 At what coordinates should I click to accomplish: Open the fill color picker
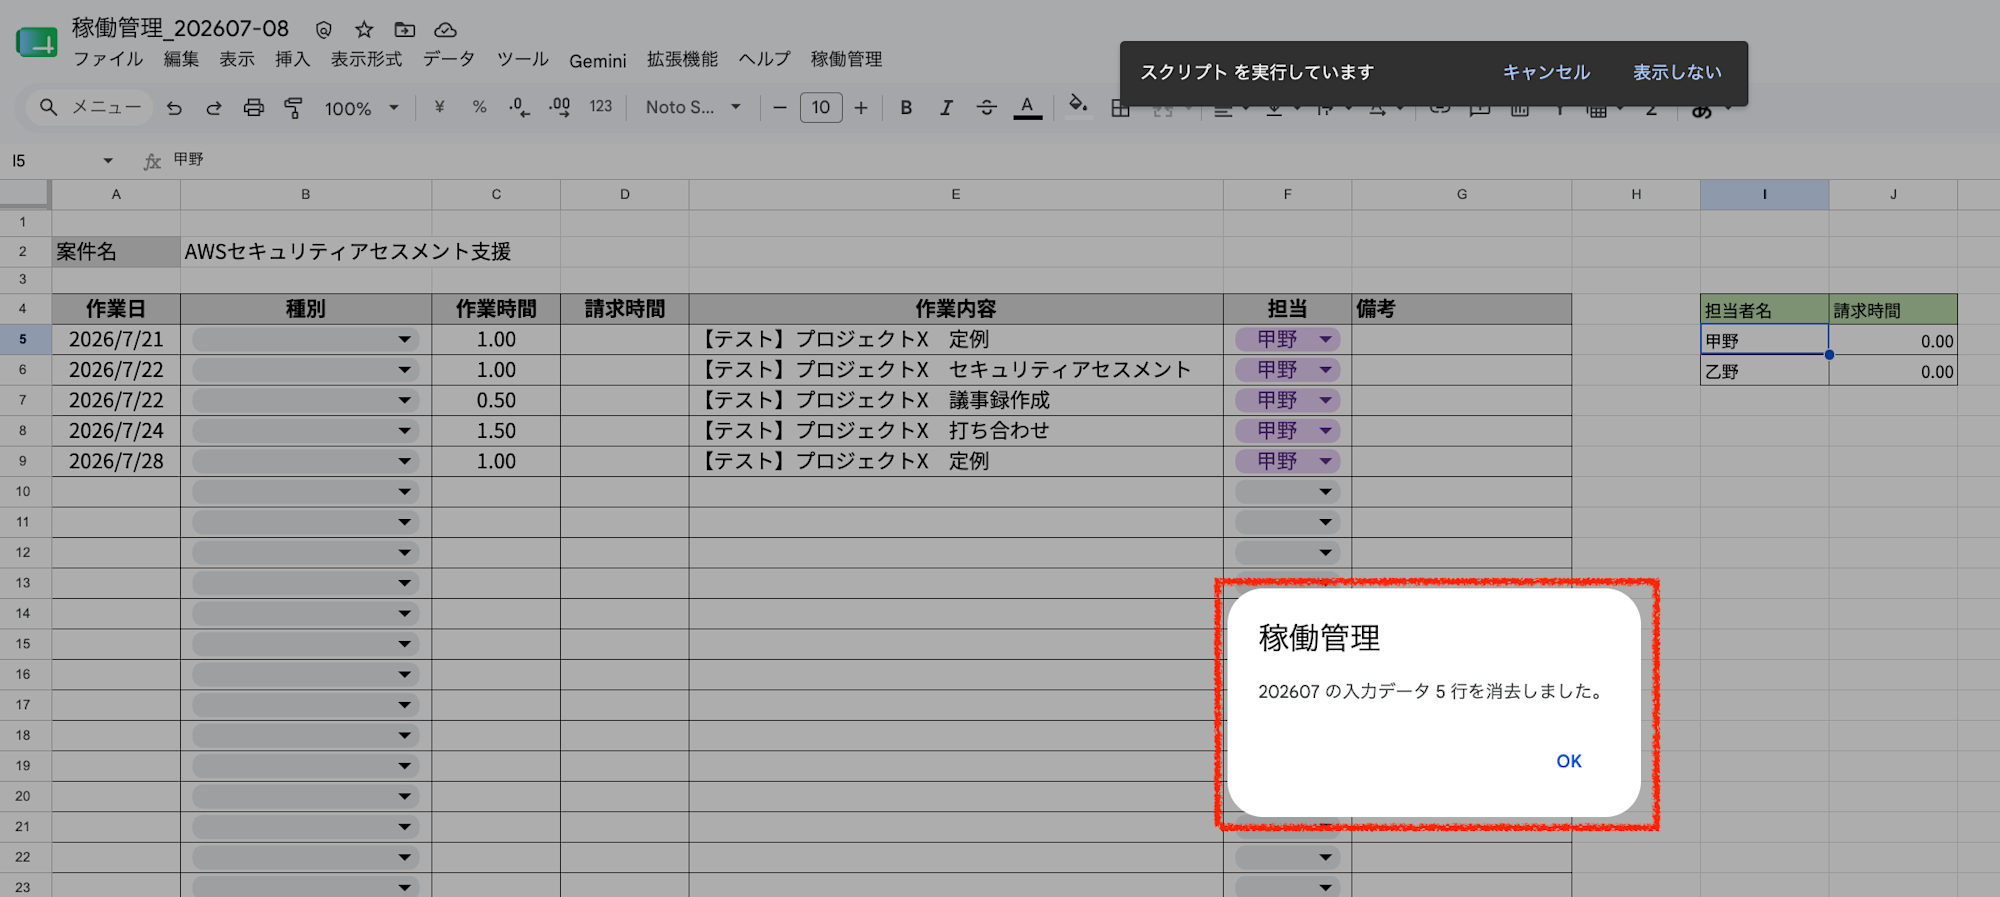1078,104
